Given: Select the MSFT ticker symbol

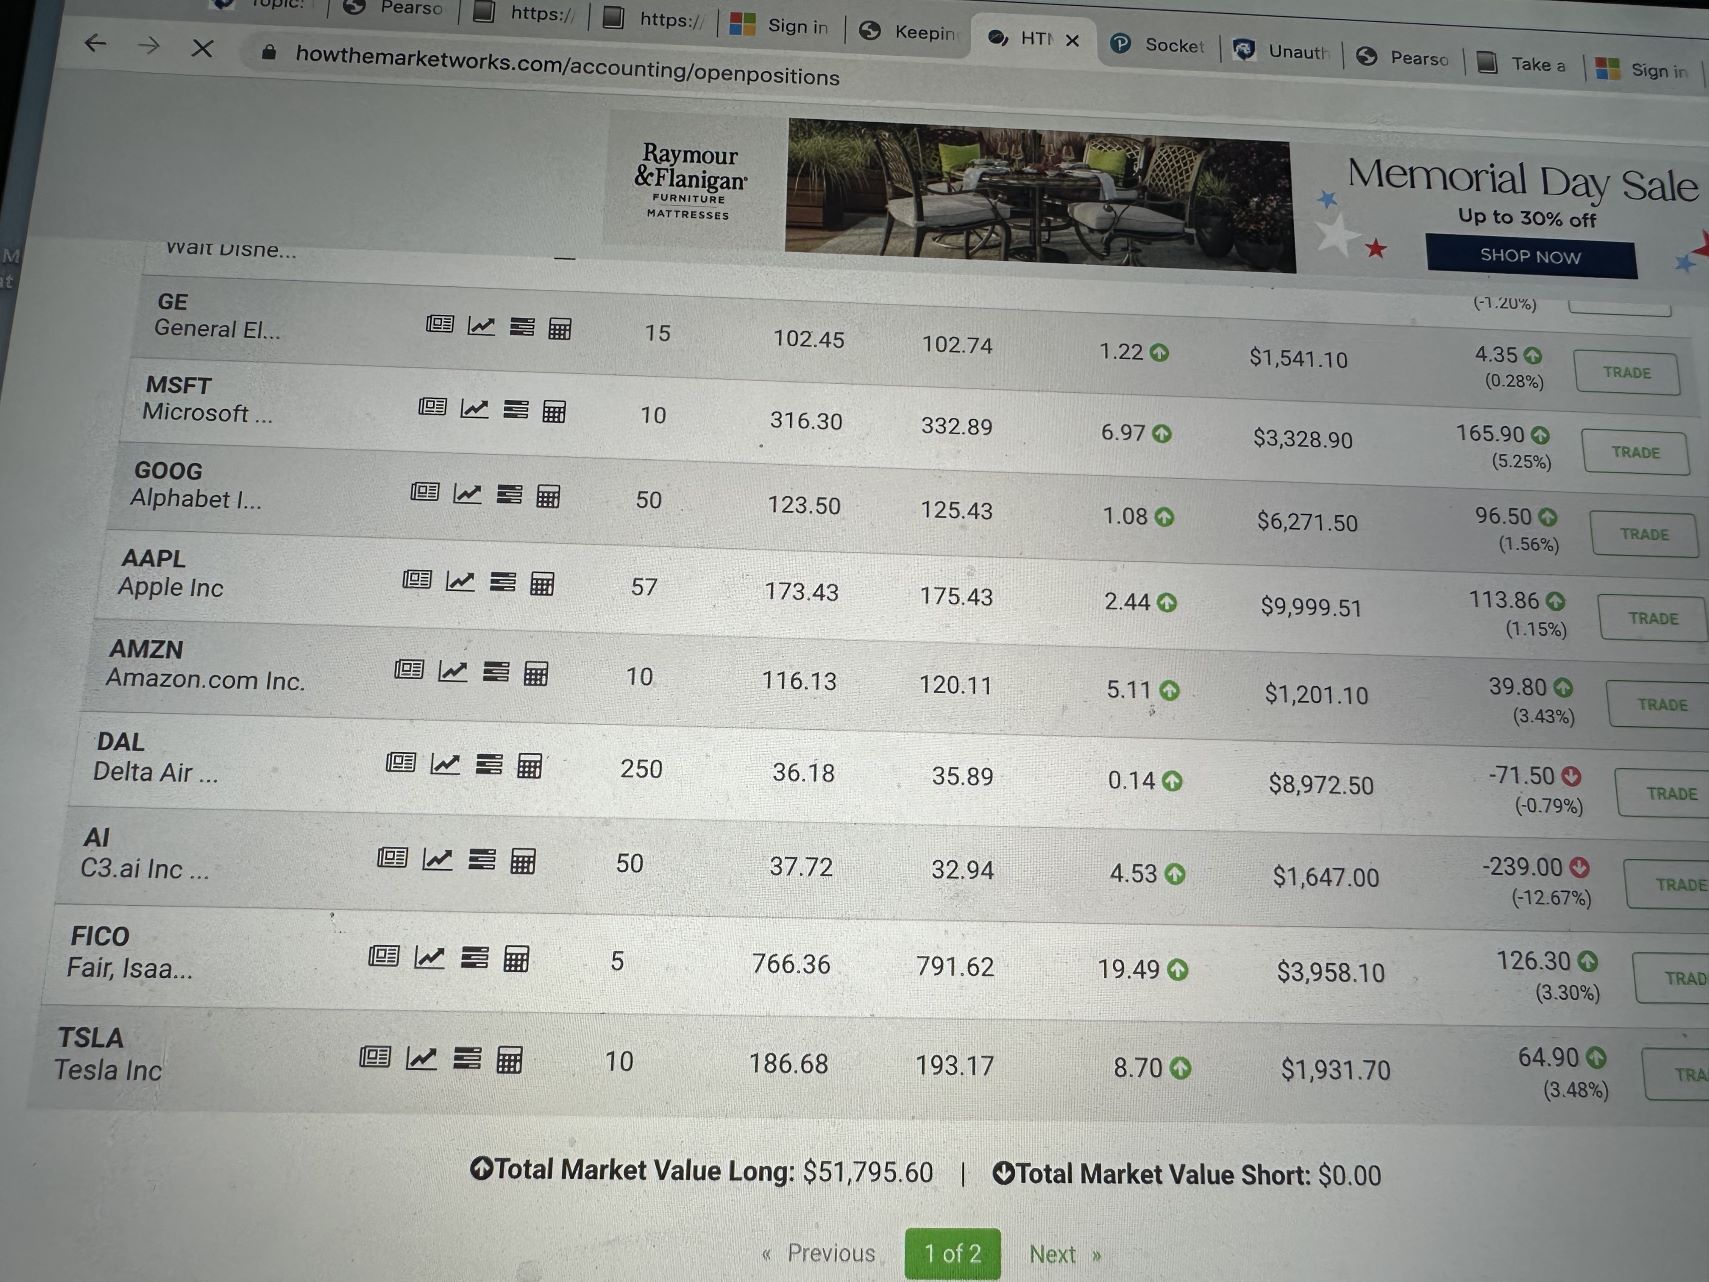Looking at the screenshot, I should pyautogui.click(x=179, y=385).
